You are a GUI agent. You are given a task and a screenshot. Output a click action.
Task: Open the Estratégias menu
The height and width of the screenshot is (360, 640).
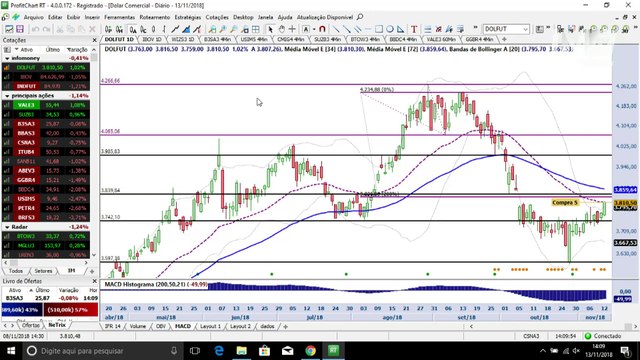[x=188, y=17]
